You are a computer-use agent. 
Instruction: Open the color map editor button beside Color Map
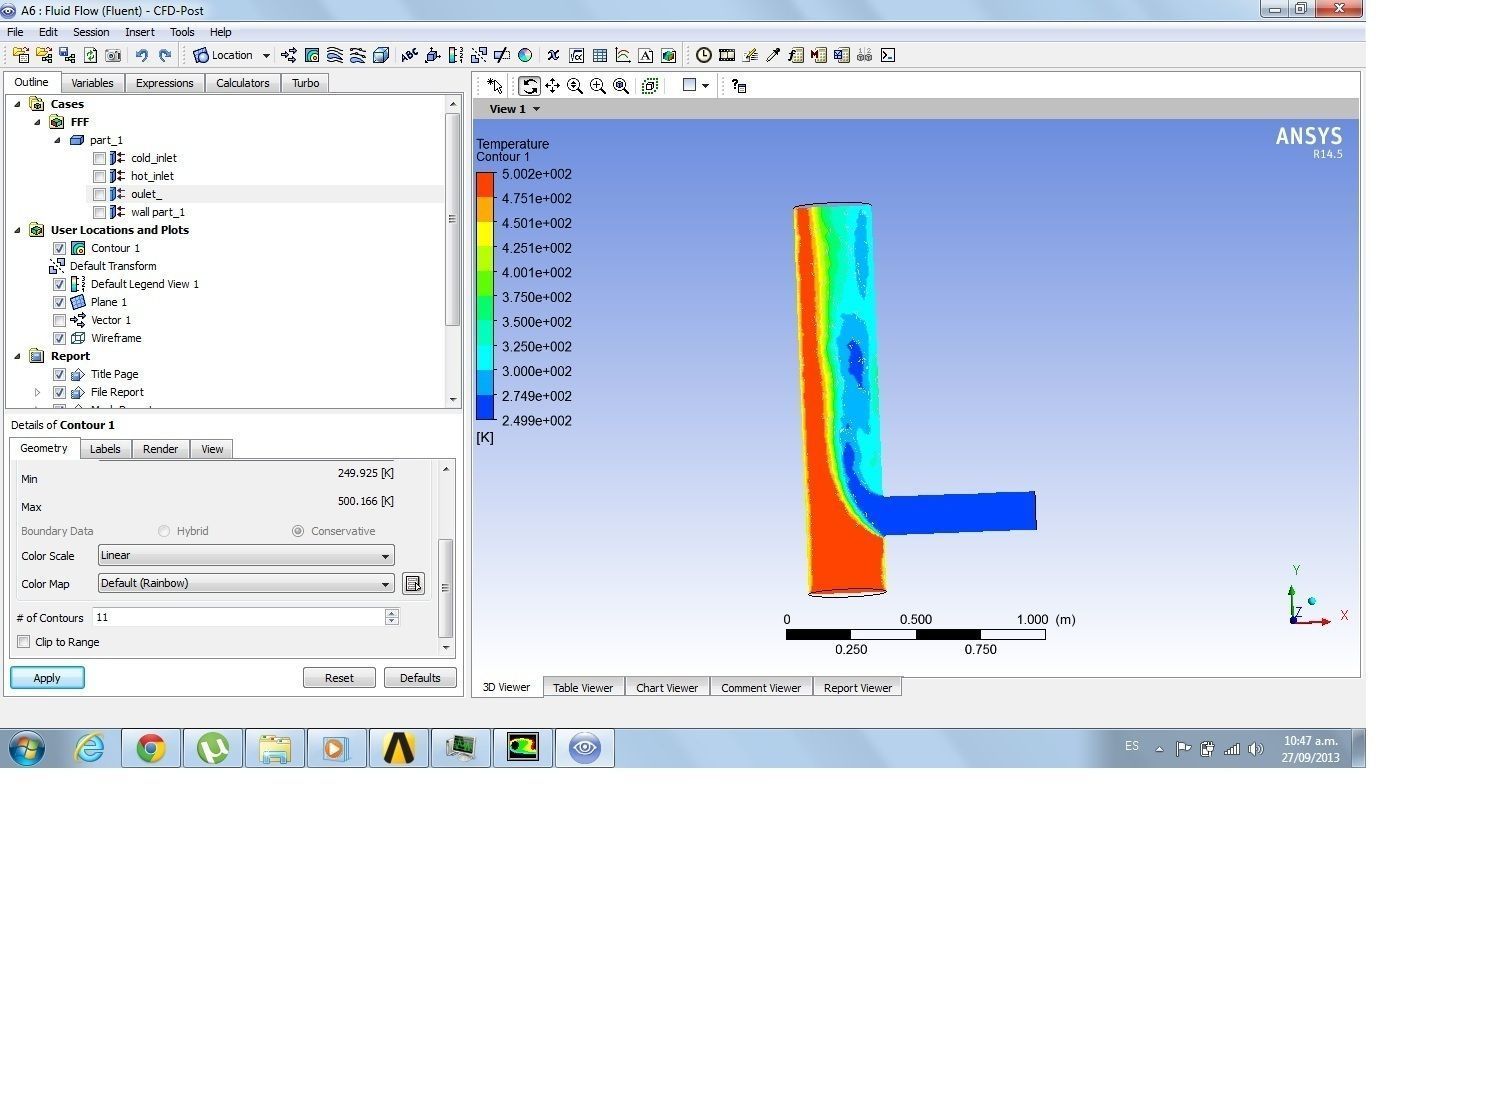point(413,584)
